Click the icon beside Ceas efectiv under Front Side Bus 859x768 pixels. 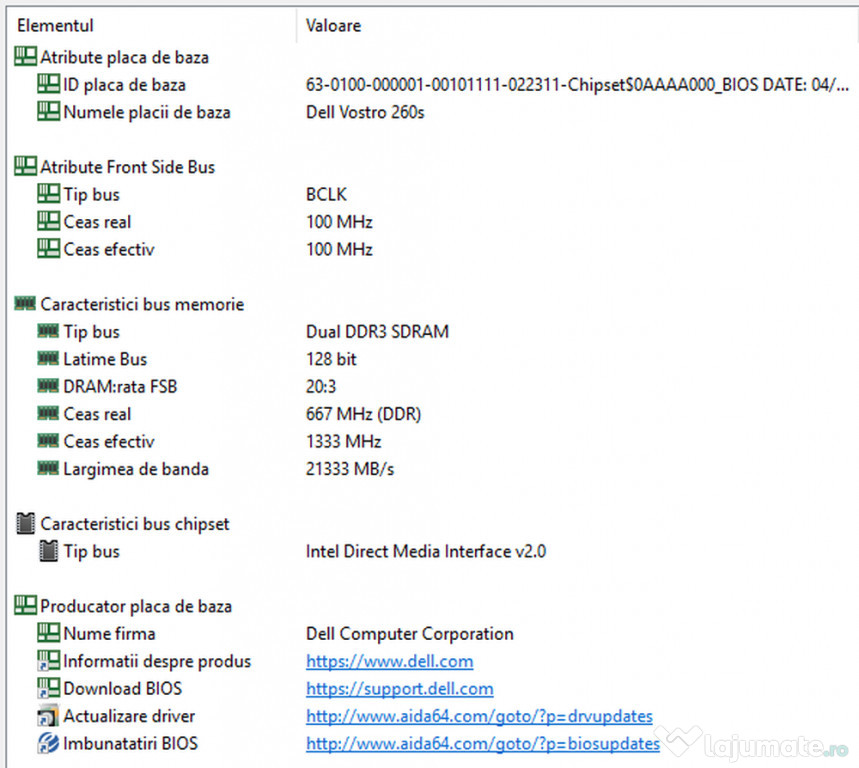click(x=48, y=248)
